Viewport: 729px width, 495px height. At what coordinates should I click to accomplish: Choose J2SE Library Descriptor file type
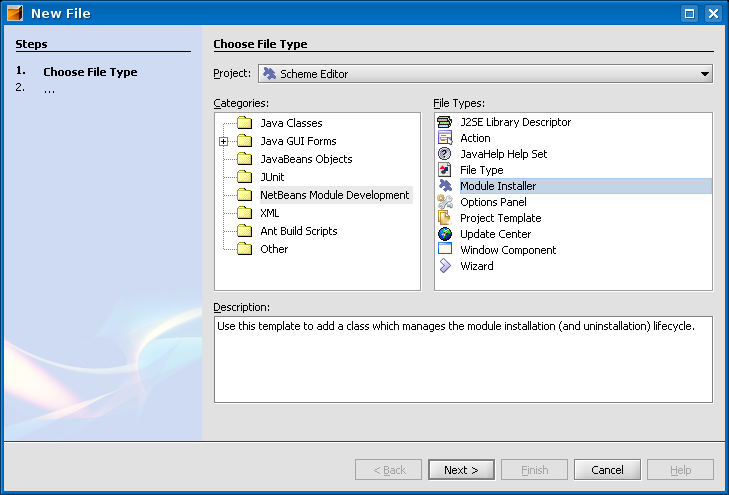[516, 122]
